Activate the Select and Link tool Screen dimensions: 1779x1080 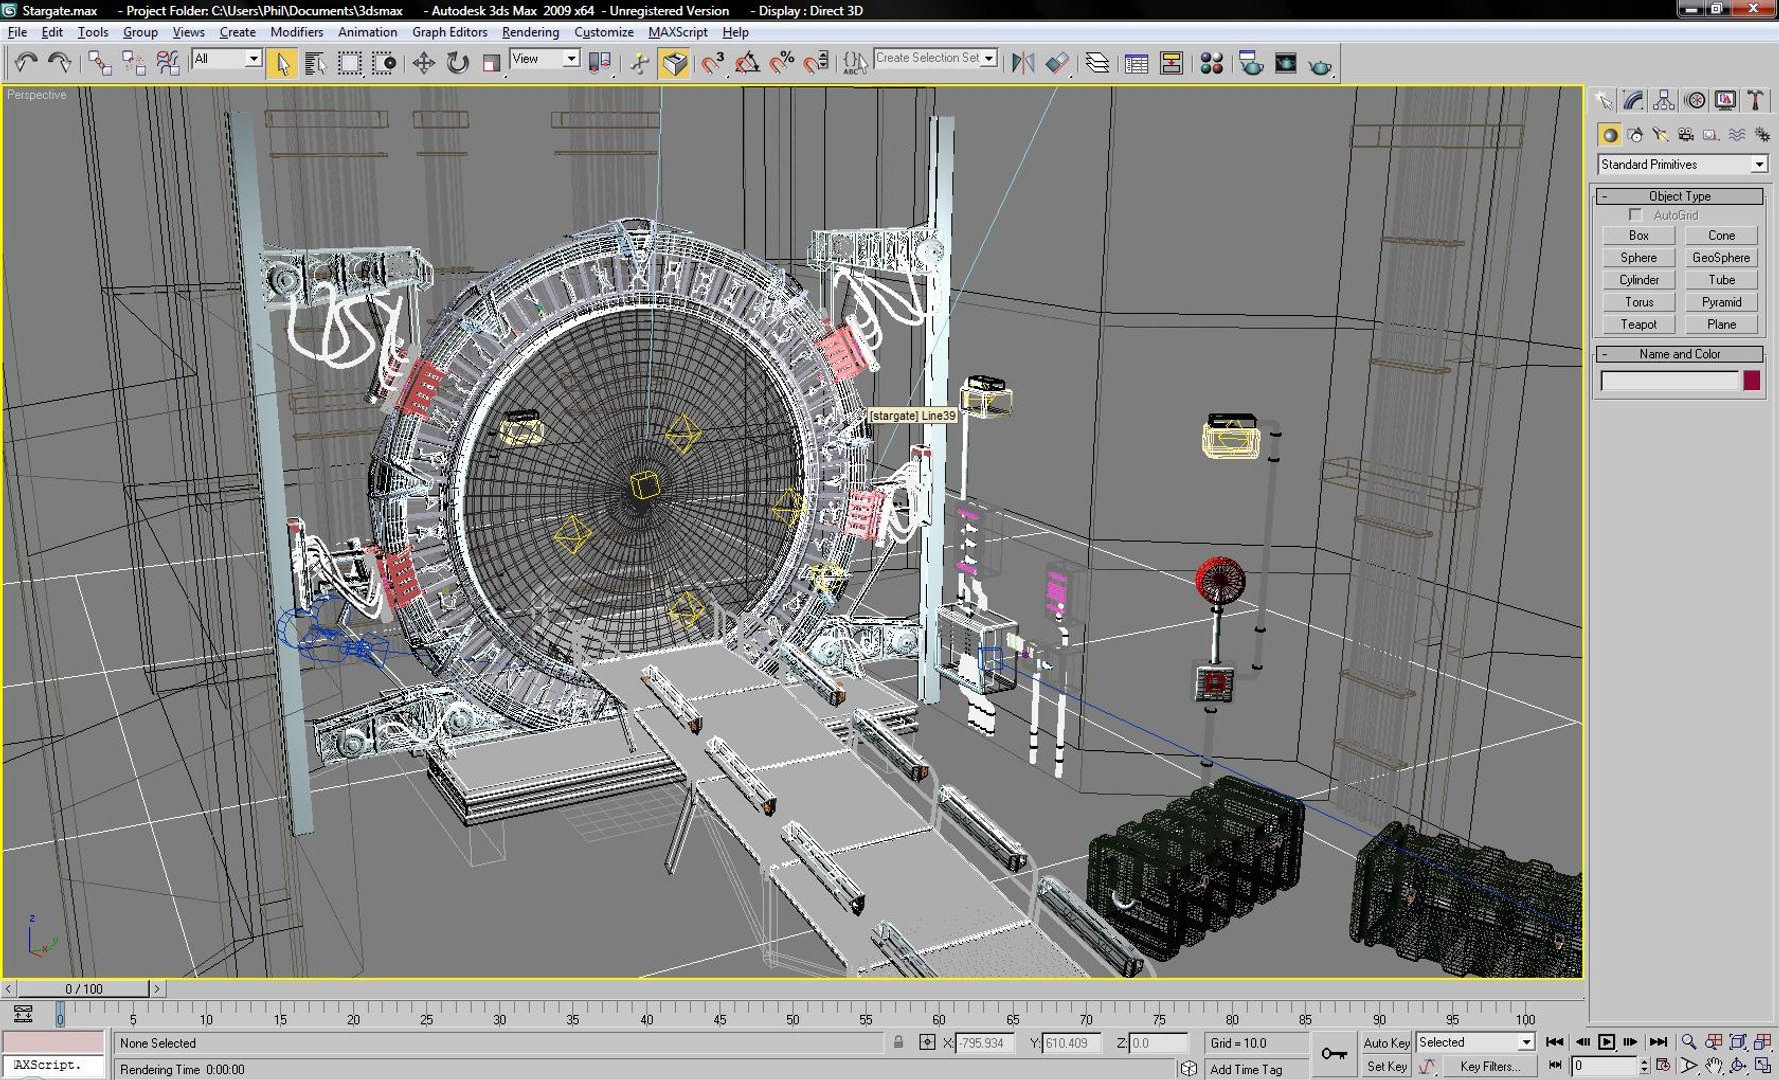click(100, 63)
